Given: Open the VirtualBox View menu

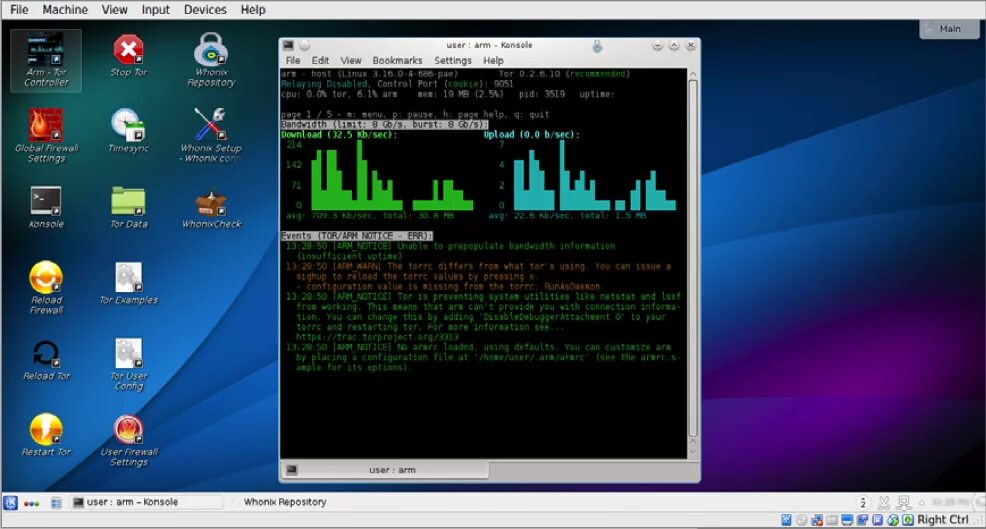Looking at the screenshot, I should point(114,9).
